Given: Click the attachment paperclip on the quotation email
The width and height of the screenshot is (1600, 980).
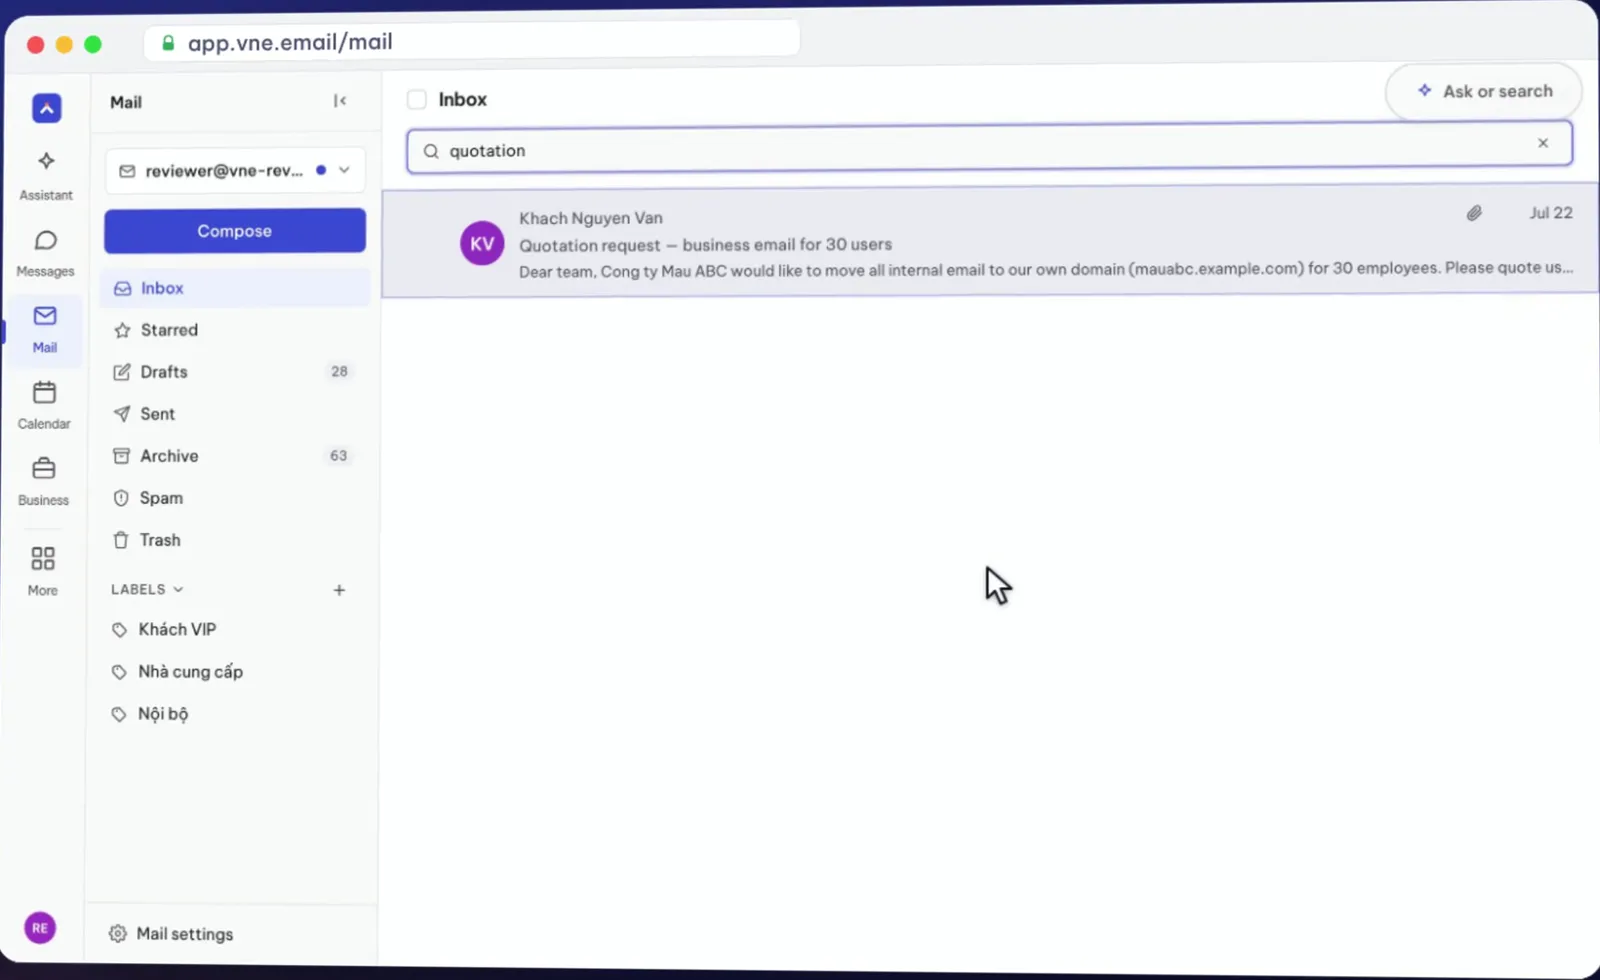Looking at the screenshot, I should 1474,213.
